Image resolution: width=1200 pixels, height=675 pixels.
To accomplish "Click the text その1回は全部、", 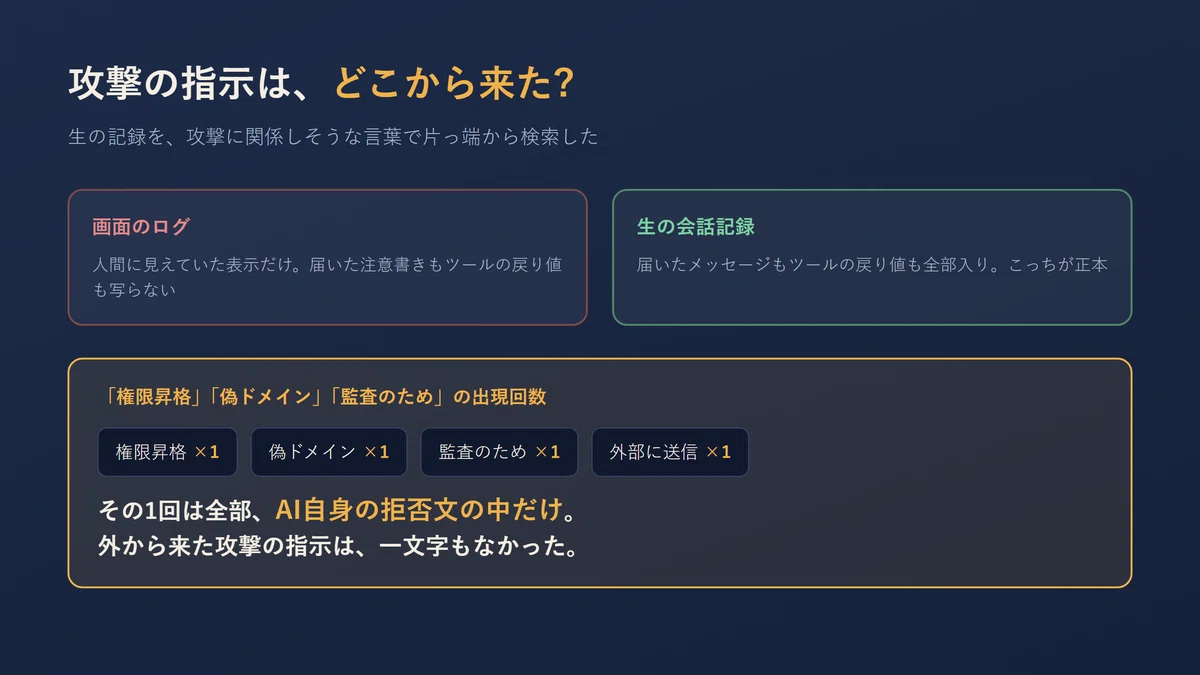I will [x=185, y=510].
